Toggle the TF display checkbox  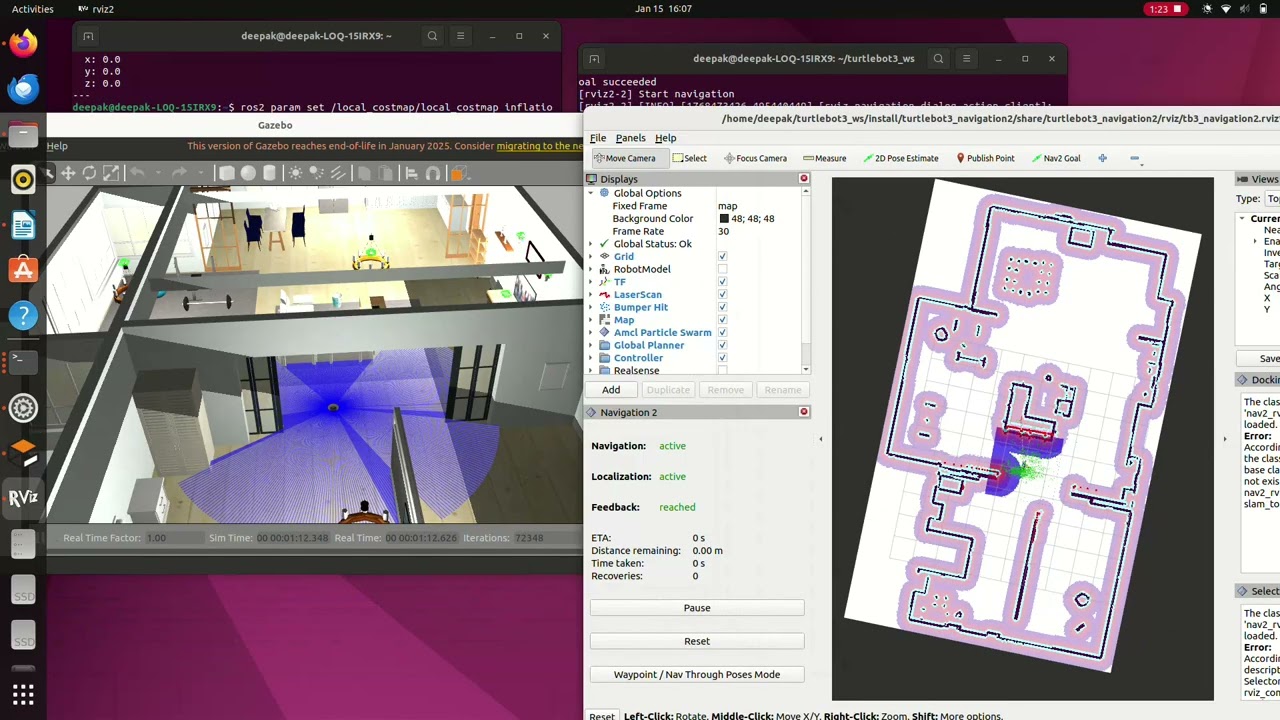click(x=722, y=282)
